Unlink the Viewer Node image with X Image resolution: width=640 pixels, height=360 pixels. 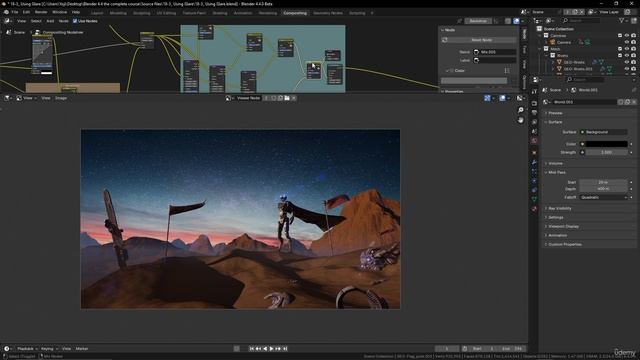pos(293,98)
